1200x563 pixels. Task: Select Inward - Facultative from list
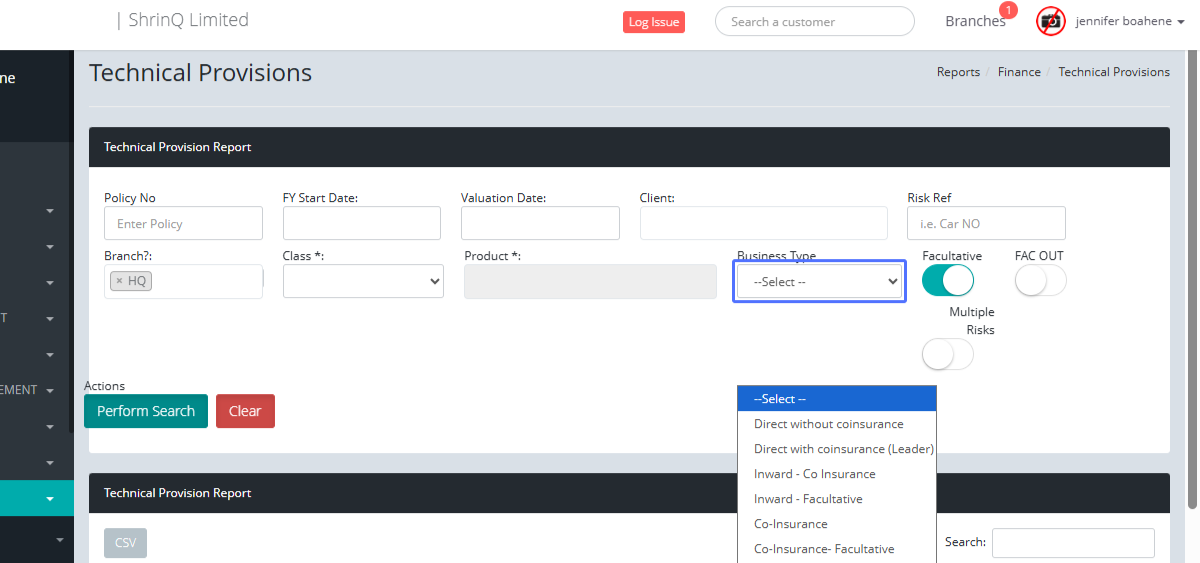tap(808, 499)
